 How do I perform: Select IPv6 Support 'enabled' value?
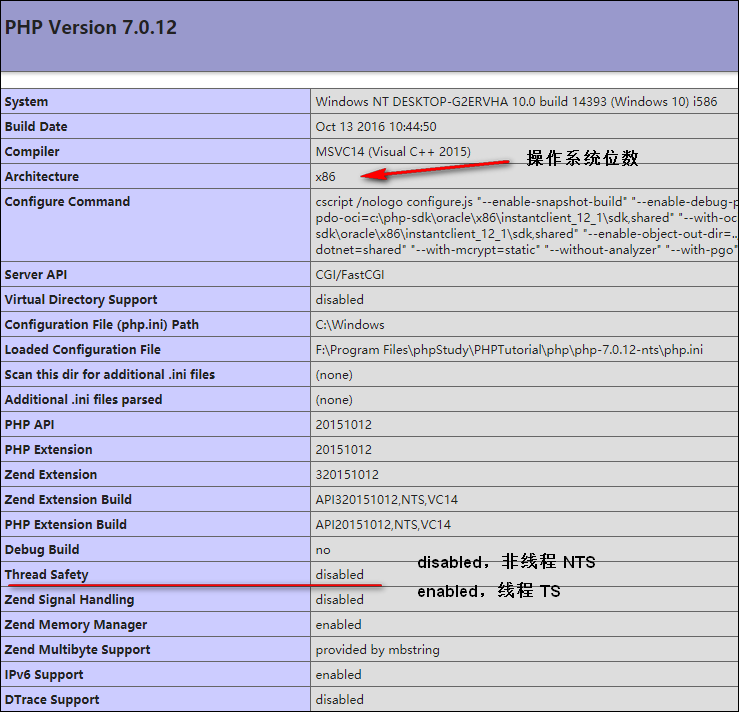[338, 674]
